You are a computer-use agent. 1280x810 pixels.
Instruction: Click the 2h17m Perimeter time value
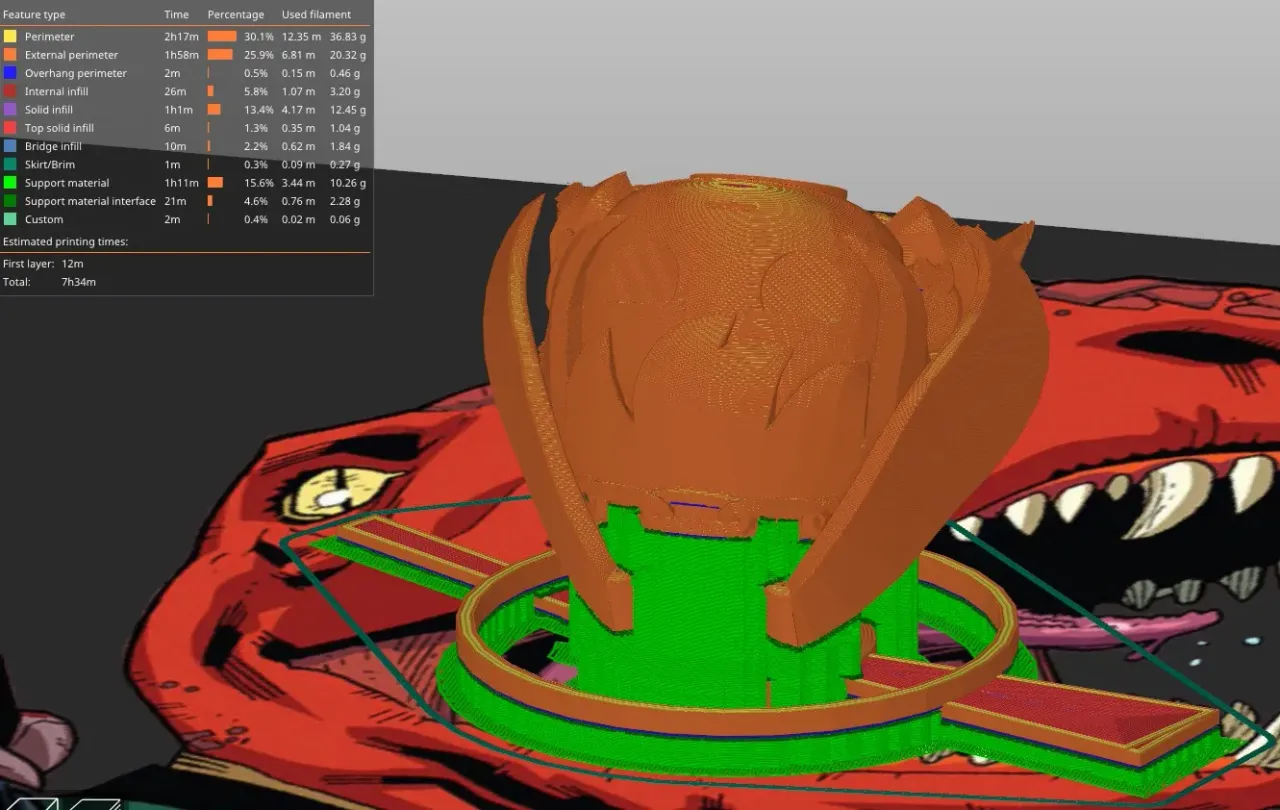181,37
